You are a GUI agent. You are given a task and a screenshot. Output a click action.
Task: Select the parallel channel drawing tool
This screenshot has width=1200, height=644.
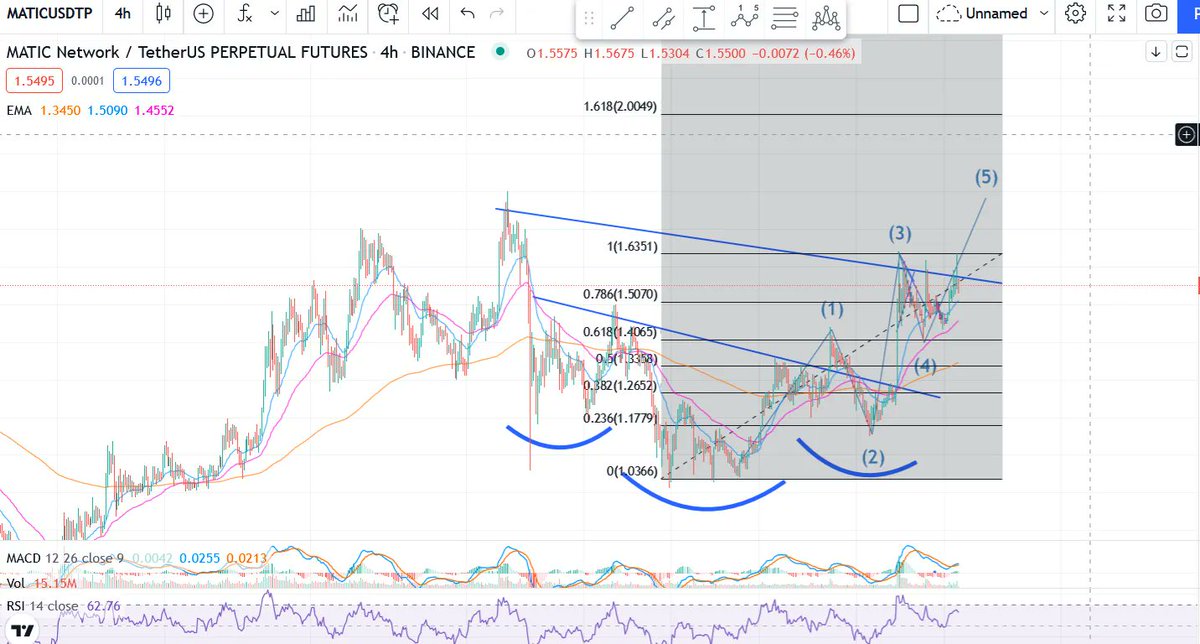663,18
